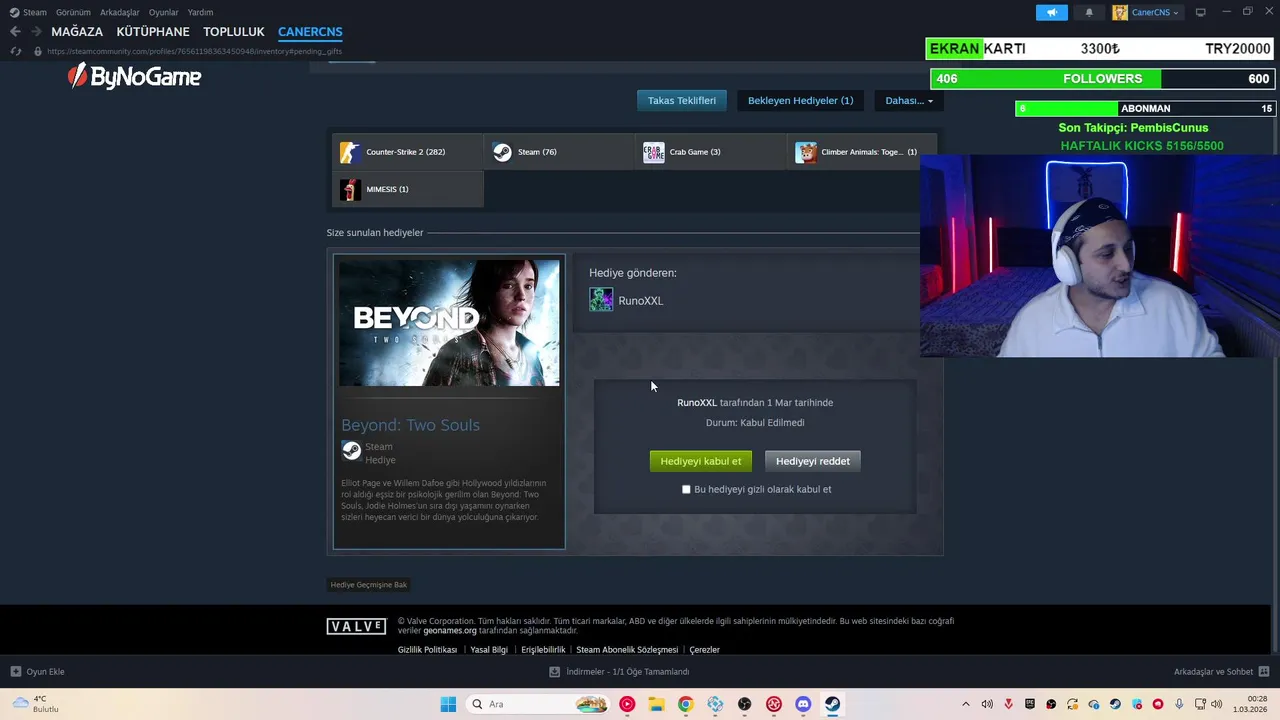The width and height of the screenshot is (1280, 720).
Task: Click the Beyond: Two Souls title
Action: [410, 425]
